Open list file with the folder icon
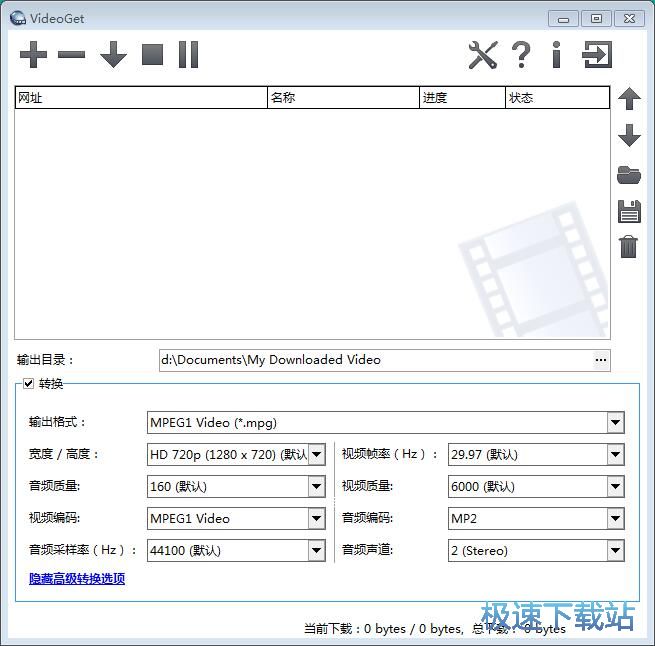Screen dimensions: 655x646 629,175
